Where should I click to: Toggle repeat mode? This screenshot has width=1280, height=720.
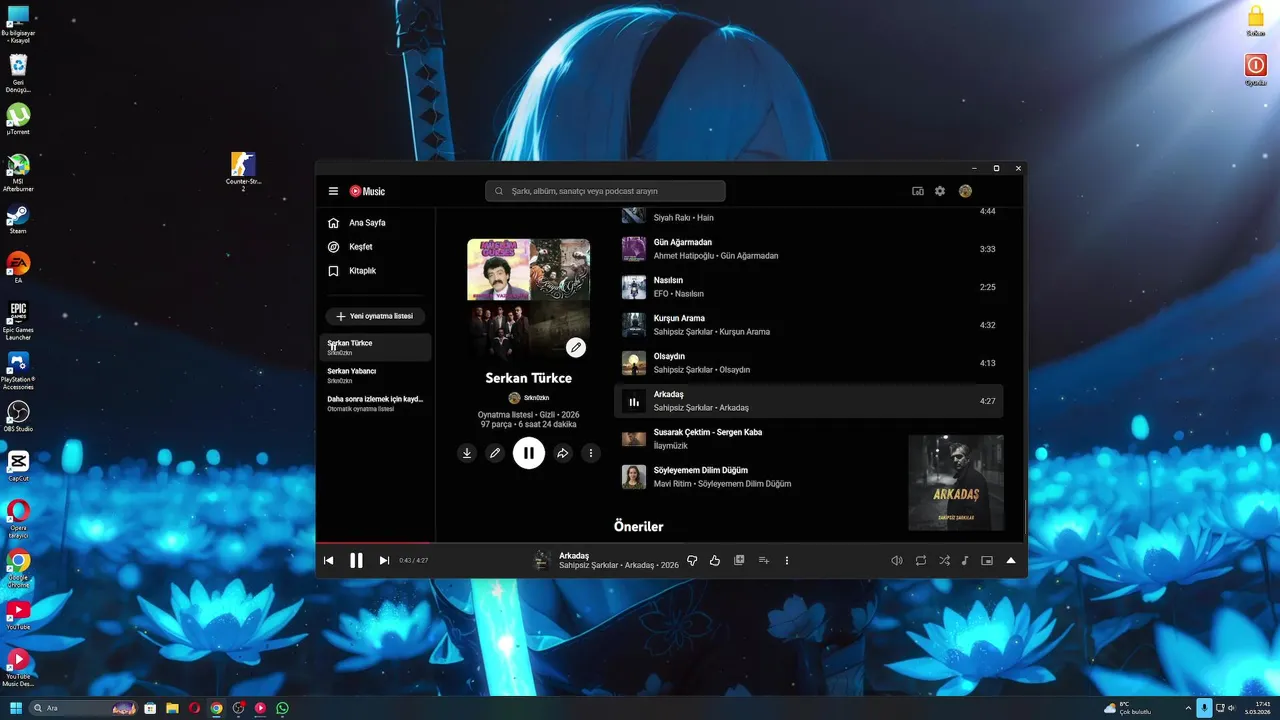point(921,561)
